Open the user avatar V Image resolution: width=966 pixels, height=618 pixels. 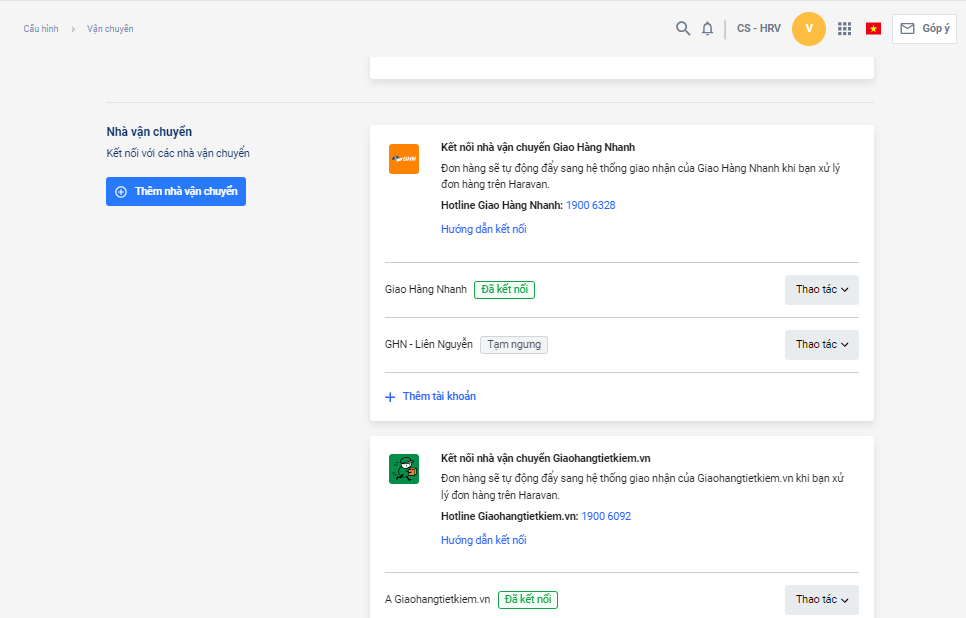click(x=808, y=29)
